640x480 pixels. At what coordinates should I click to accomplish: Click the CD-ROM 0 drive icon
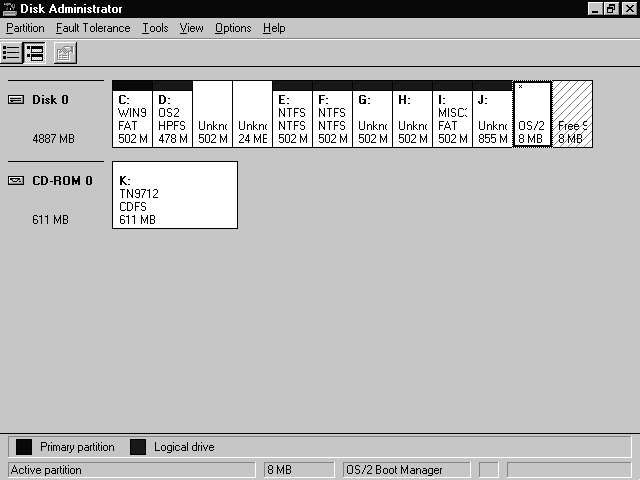(17, 181)
